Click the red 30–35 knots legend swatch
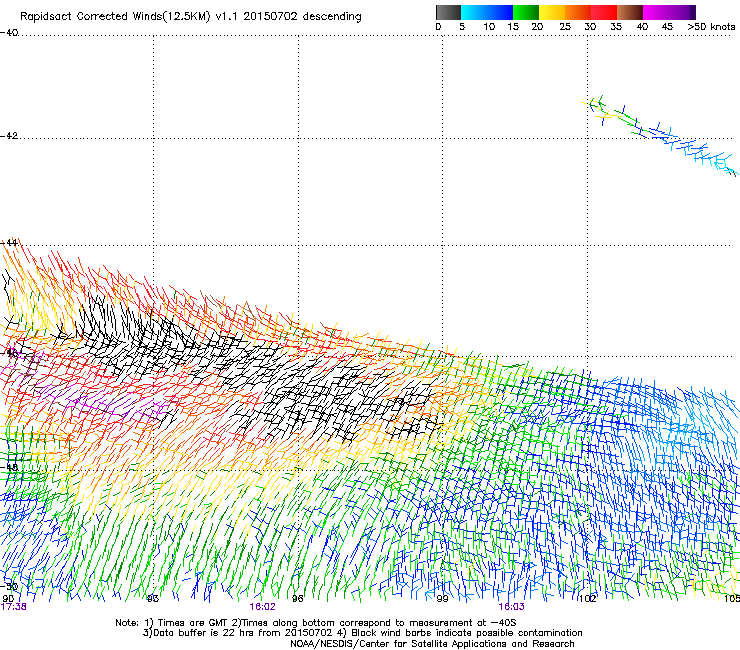Screen dimensions: 740x650 604,12
